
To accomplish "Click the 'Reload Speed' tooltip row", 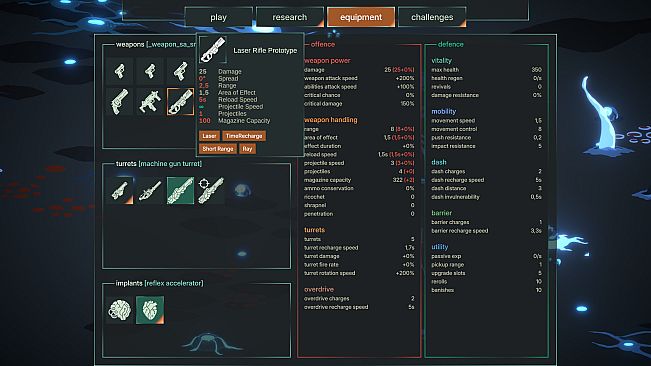I will click(x=228, y=100).
